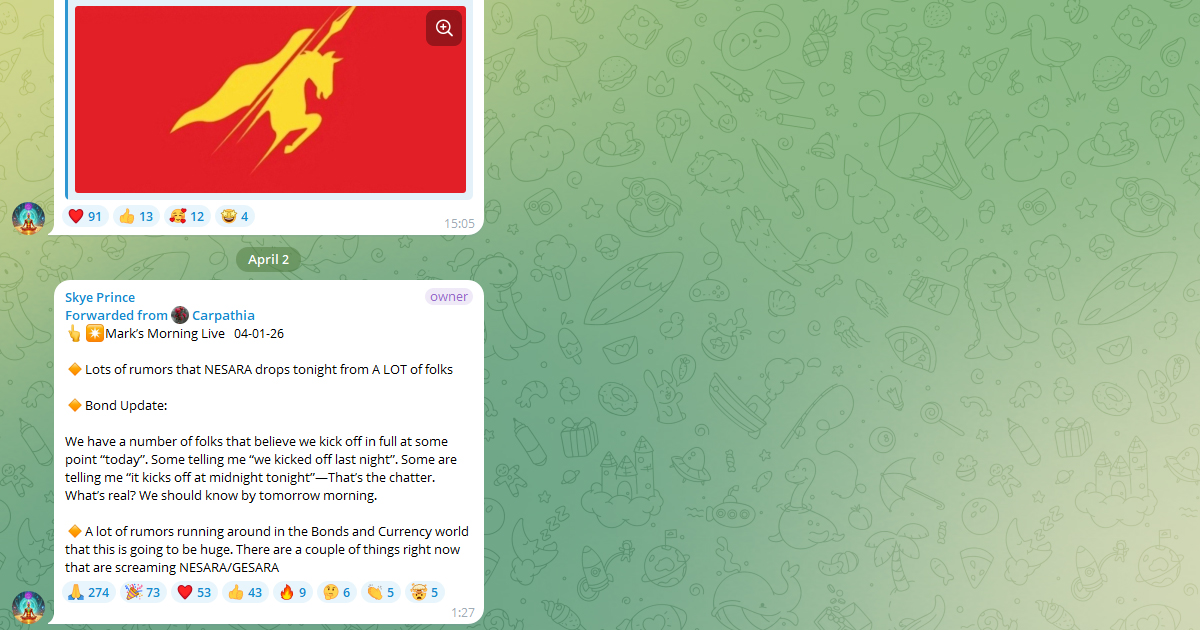The image size is (1200, 630).
Task: Toggle exploding head reaction showing 5
Action: coord(425,592)
